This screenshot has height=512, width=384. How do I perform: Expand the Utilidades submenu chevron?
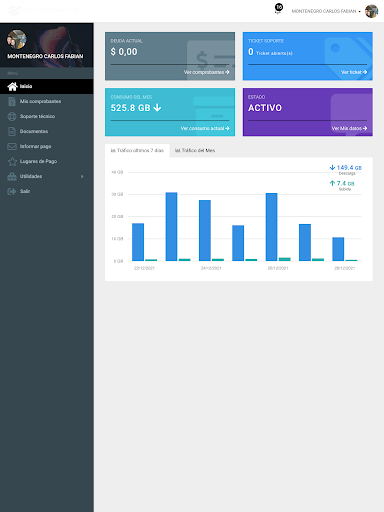82,176
